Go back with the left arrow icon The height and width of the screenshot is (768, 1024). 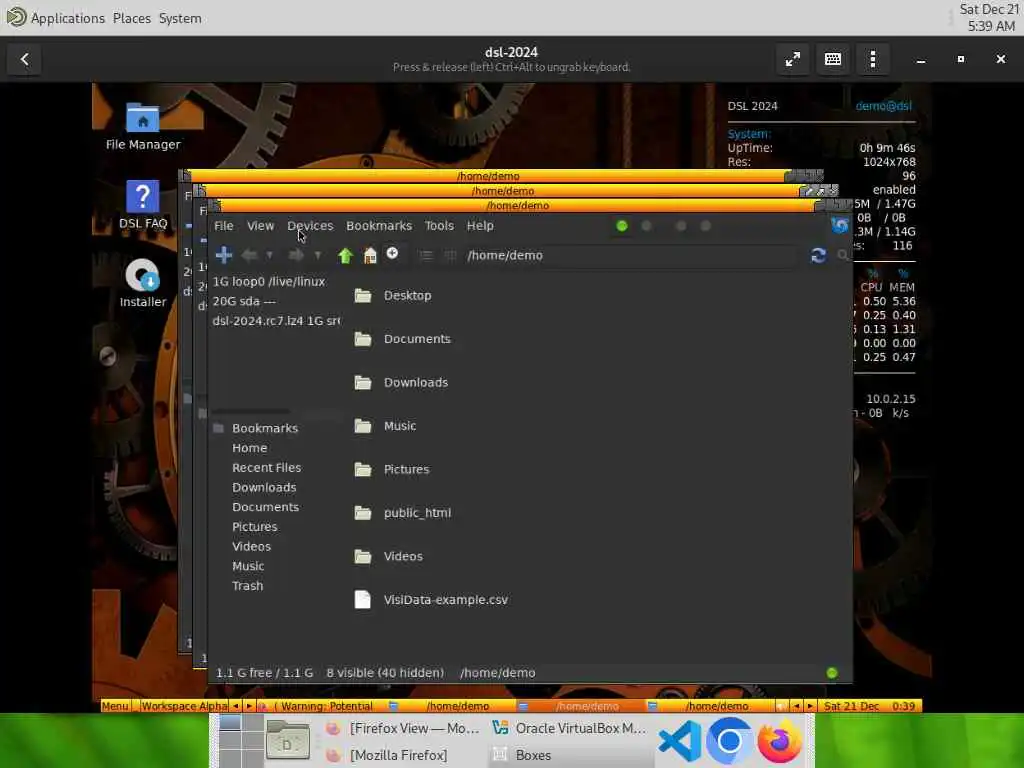pyautogui.click(x=249, y=255)
